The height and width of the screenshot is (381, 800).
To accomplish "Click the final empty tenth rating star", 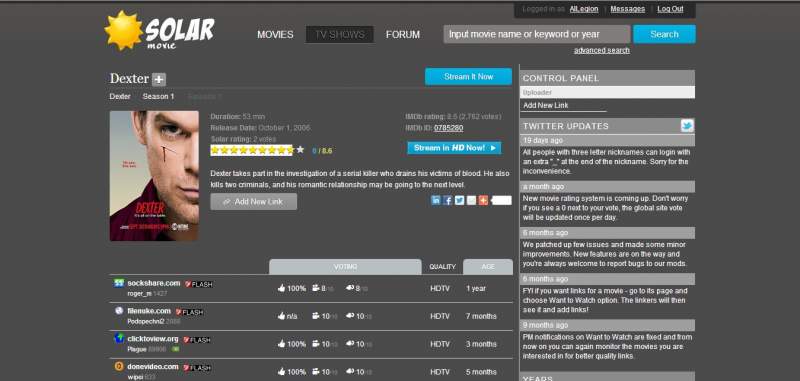I will tap(300, 150).
